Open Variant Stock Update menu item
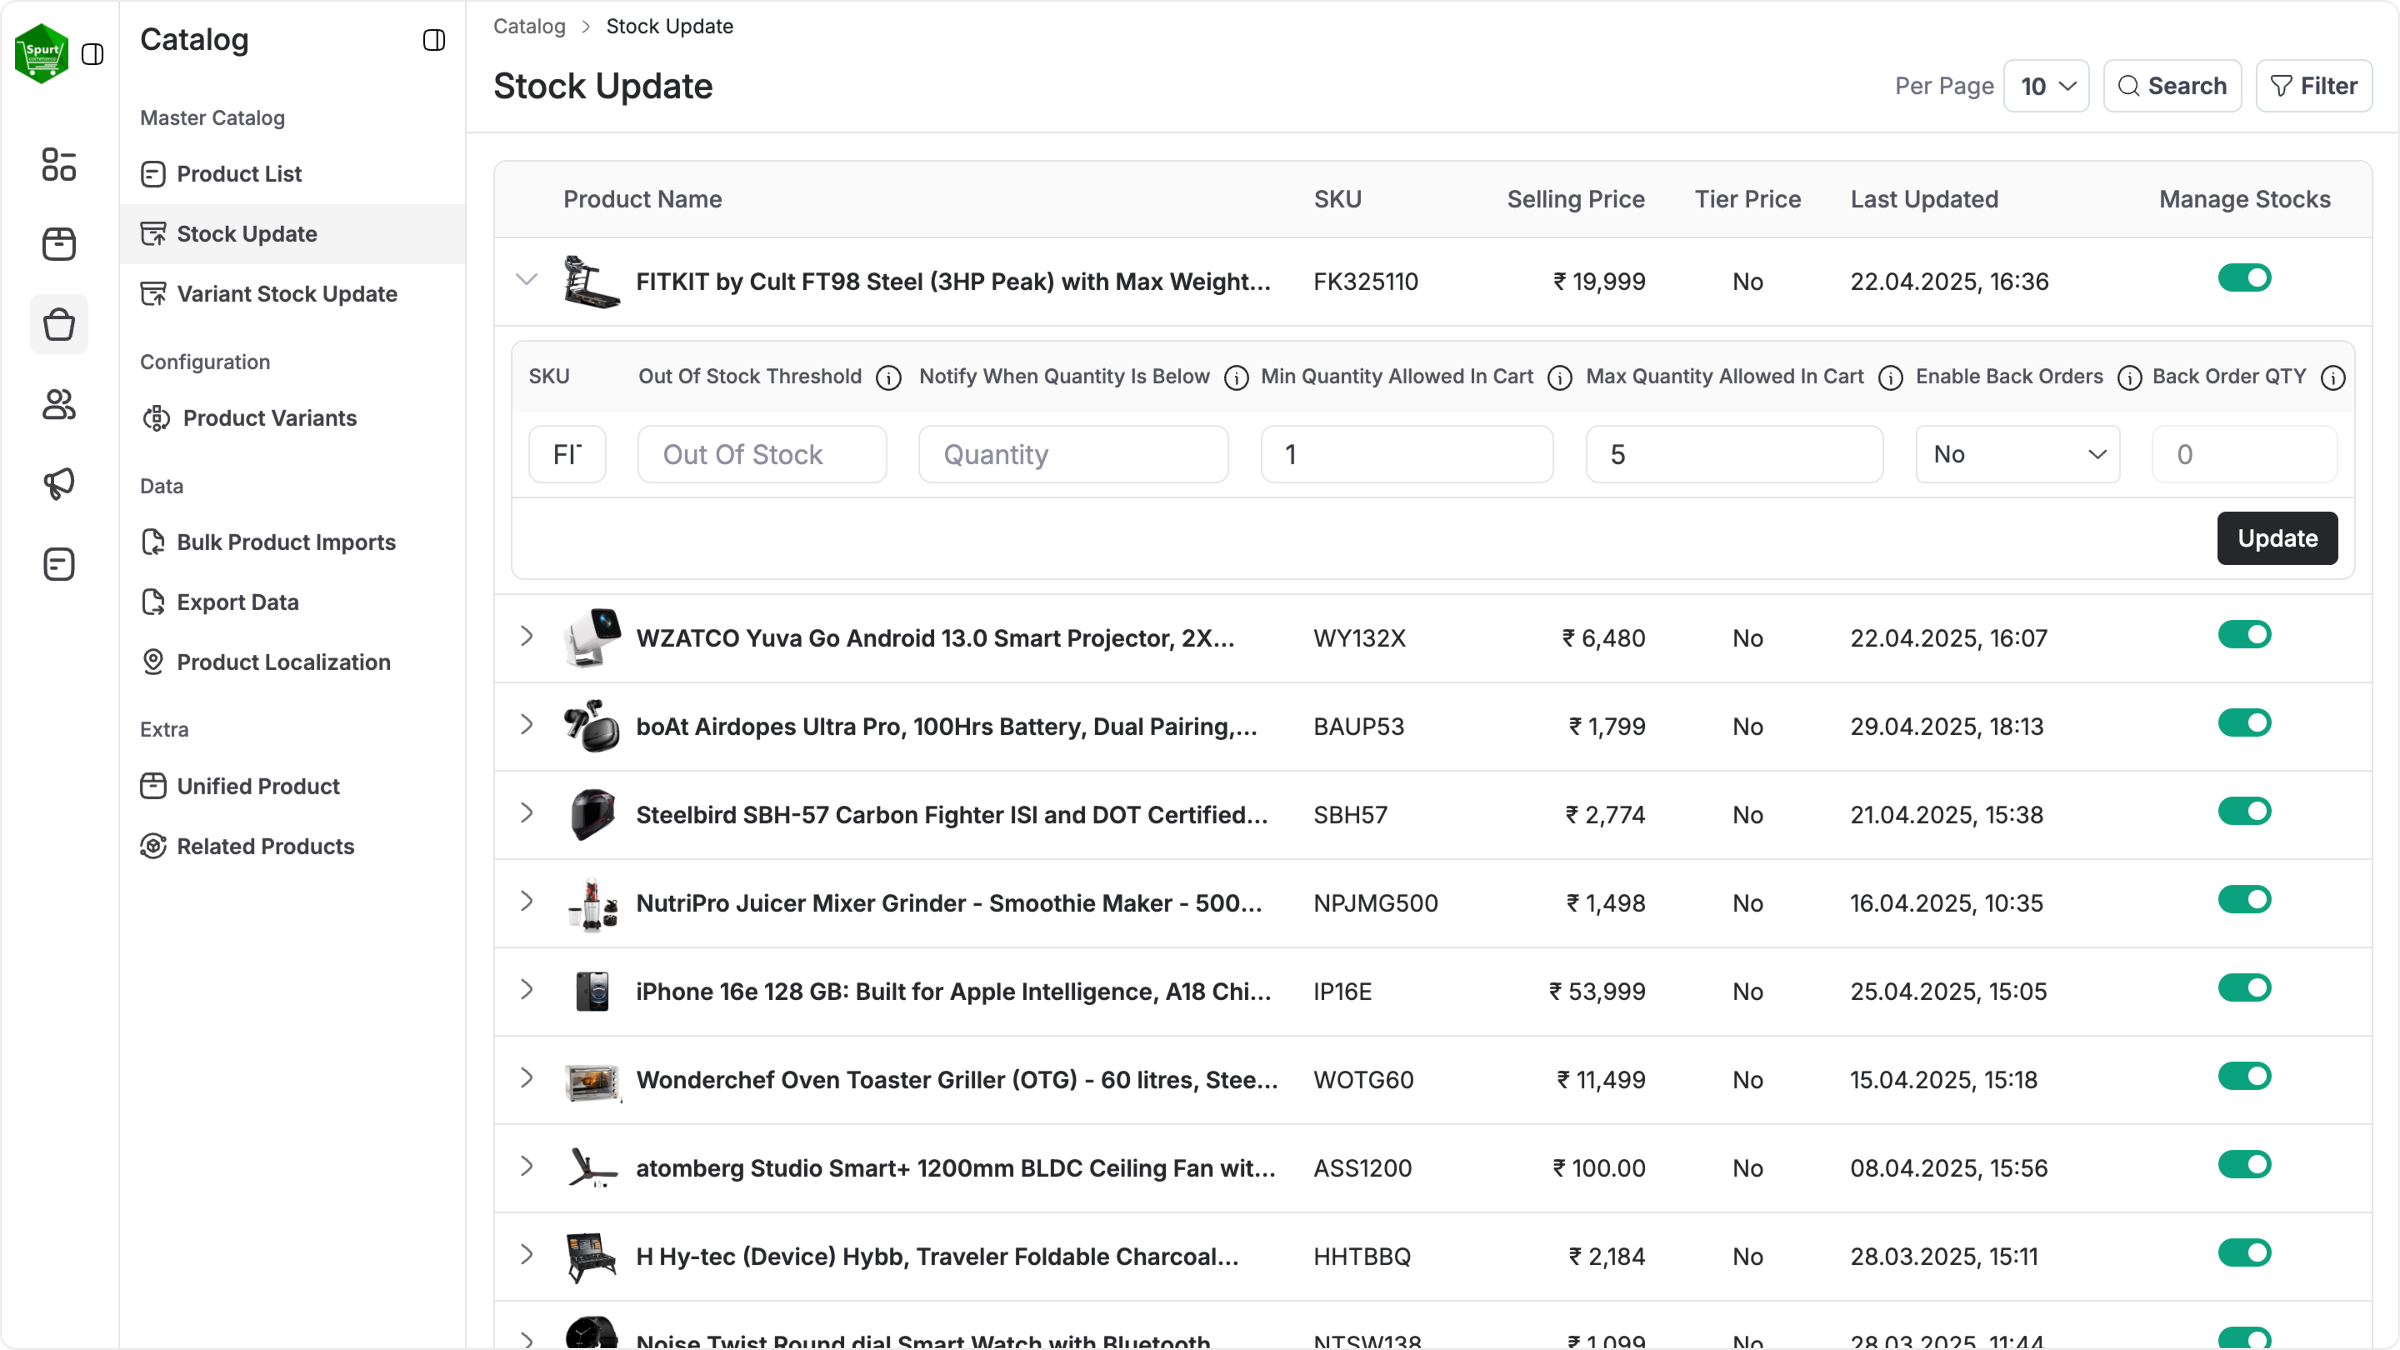The width and height of the screenshot is (2400, 1350). point(292,294)
